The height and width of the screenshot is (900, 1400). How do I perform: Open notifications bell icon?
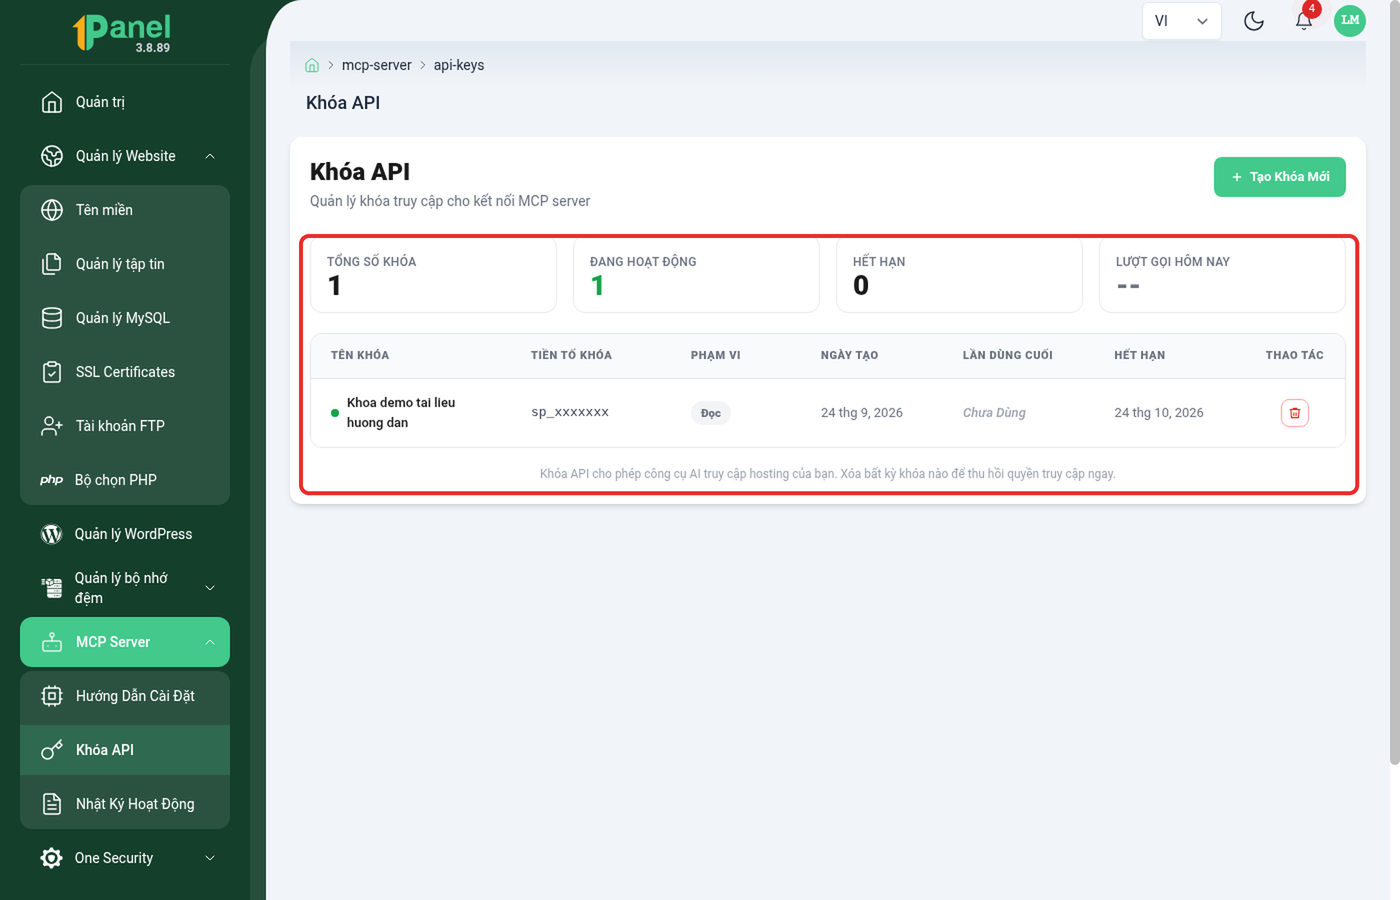[1304, 20]
